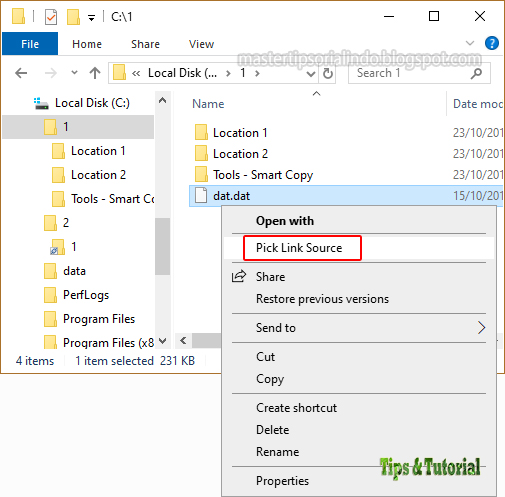Select Location 1 in the navigation tree
The image size is (505, 497).
[98, 151]
